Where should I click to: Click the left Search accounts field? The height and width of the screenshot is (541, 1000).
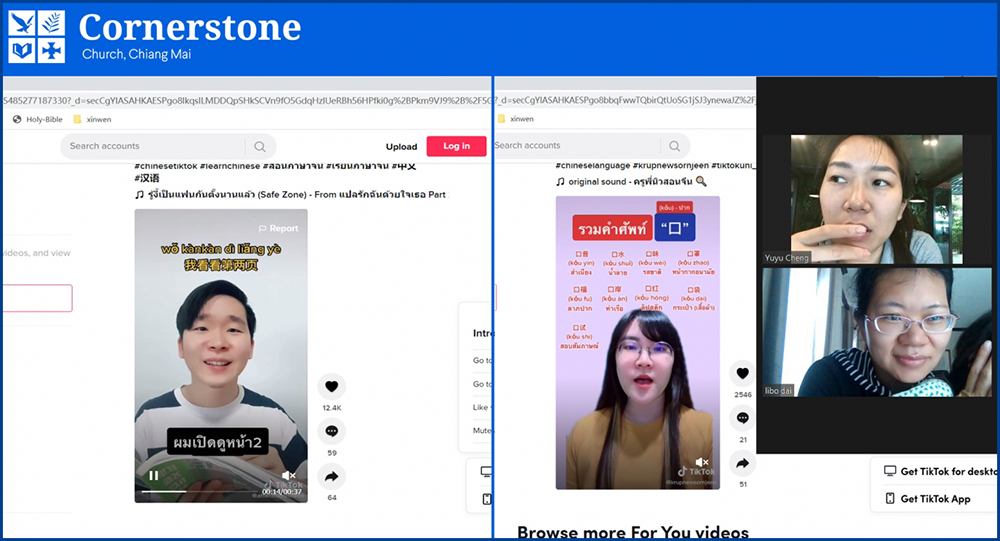168,146
